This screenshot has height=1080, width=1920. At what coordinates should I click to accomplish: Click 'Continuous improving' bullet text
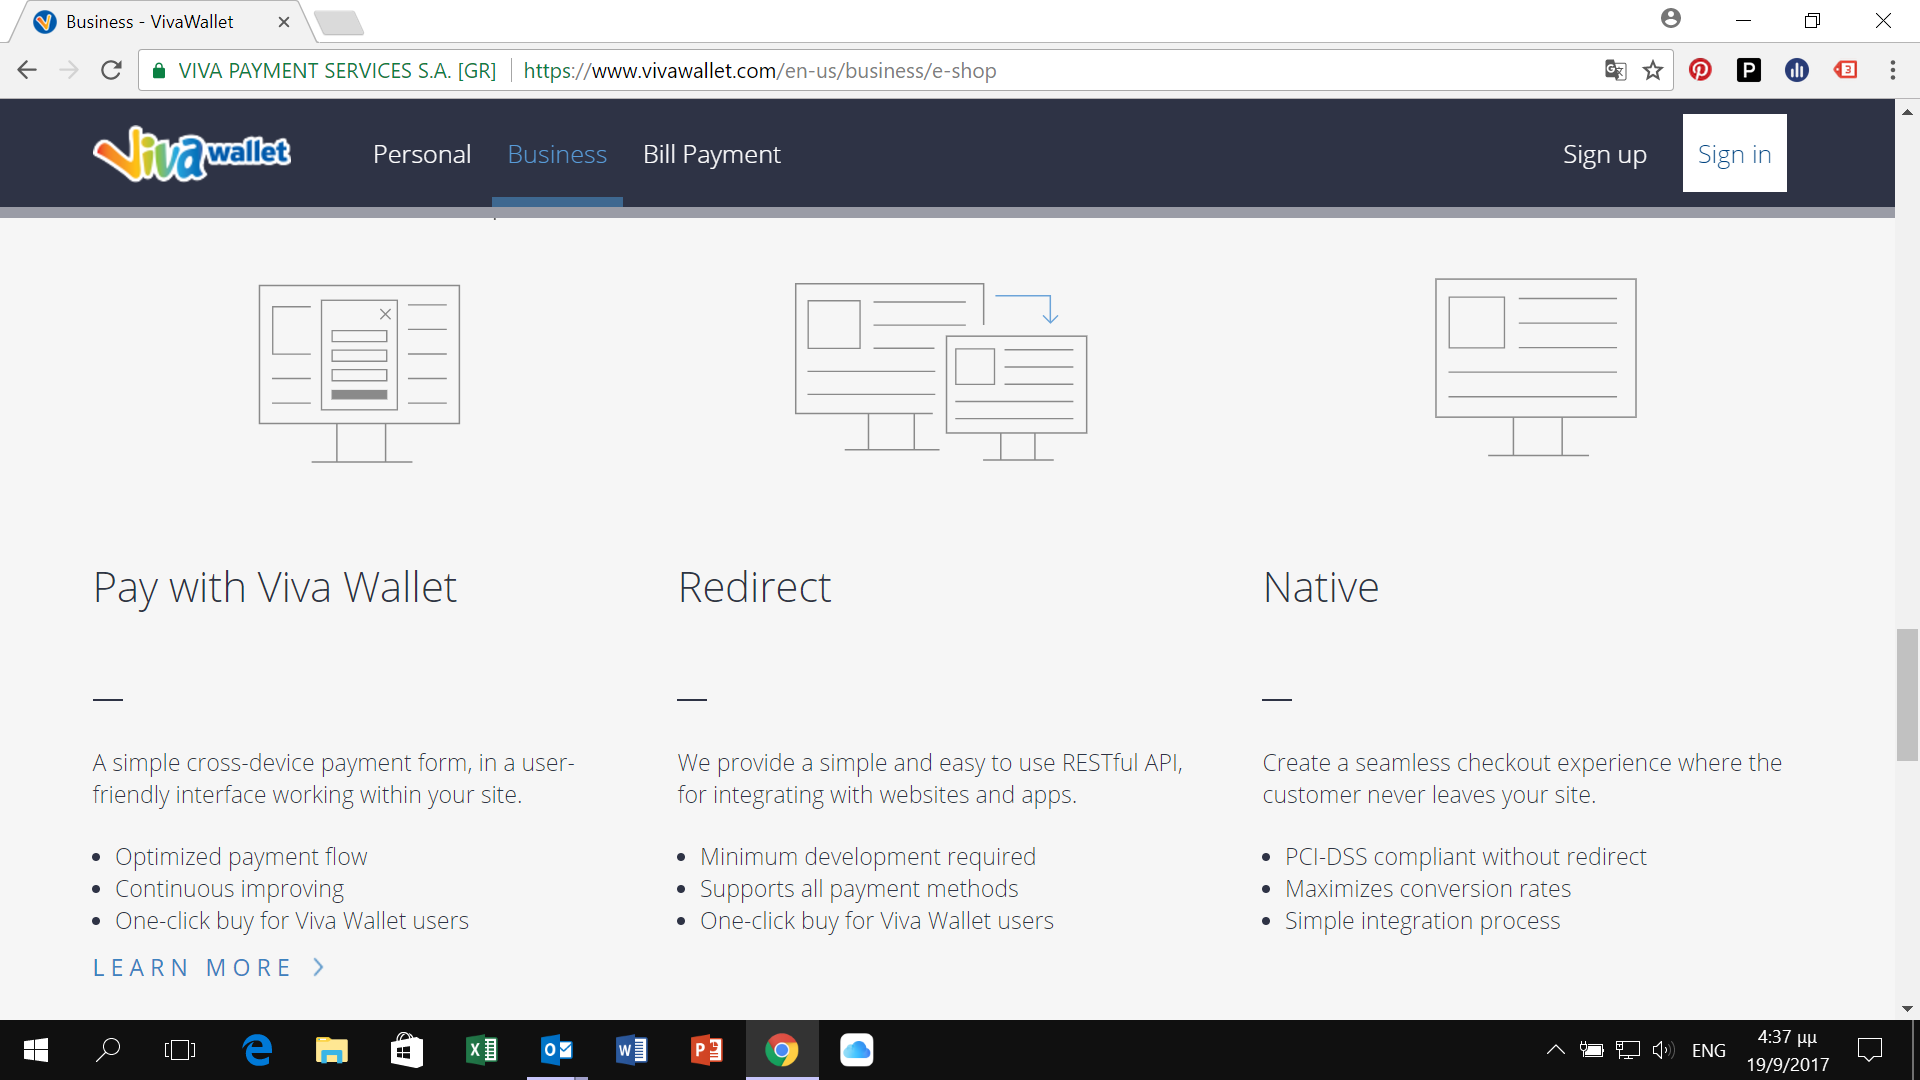(x=229, y=889)
